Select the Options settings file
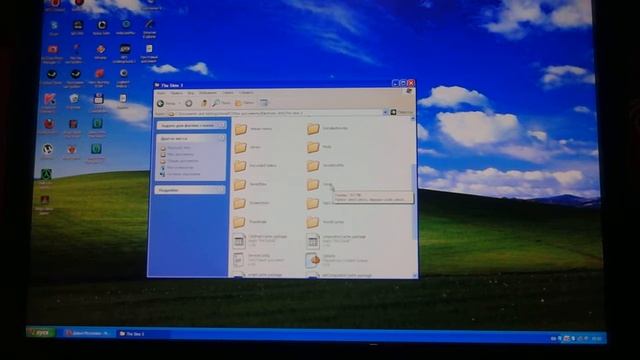 click(337, 260)
